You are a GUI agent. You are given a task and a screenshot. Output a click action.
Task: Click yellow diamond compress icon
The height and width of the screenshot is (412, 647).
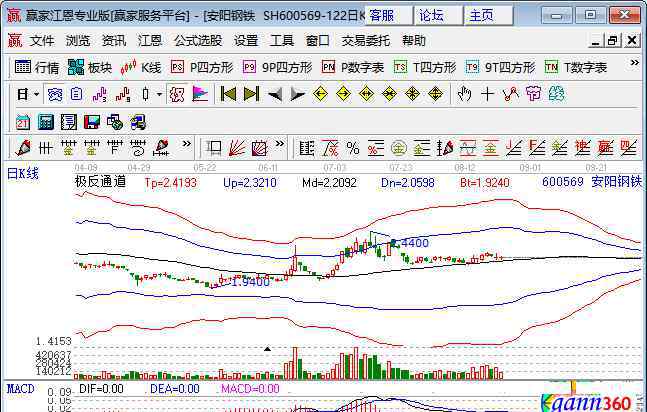click(x=389, y=95)
